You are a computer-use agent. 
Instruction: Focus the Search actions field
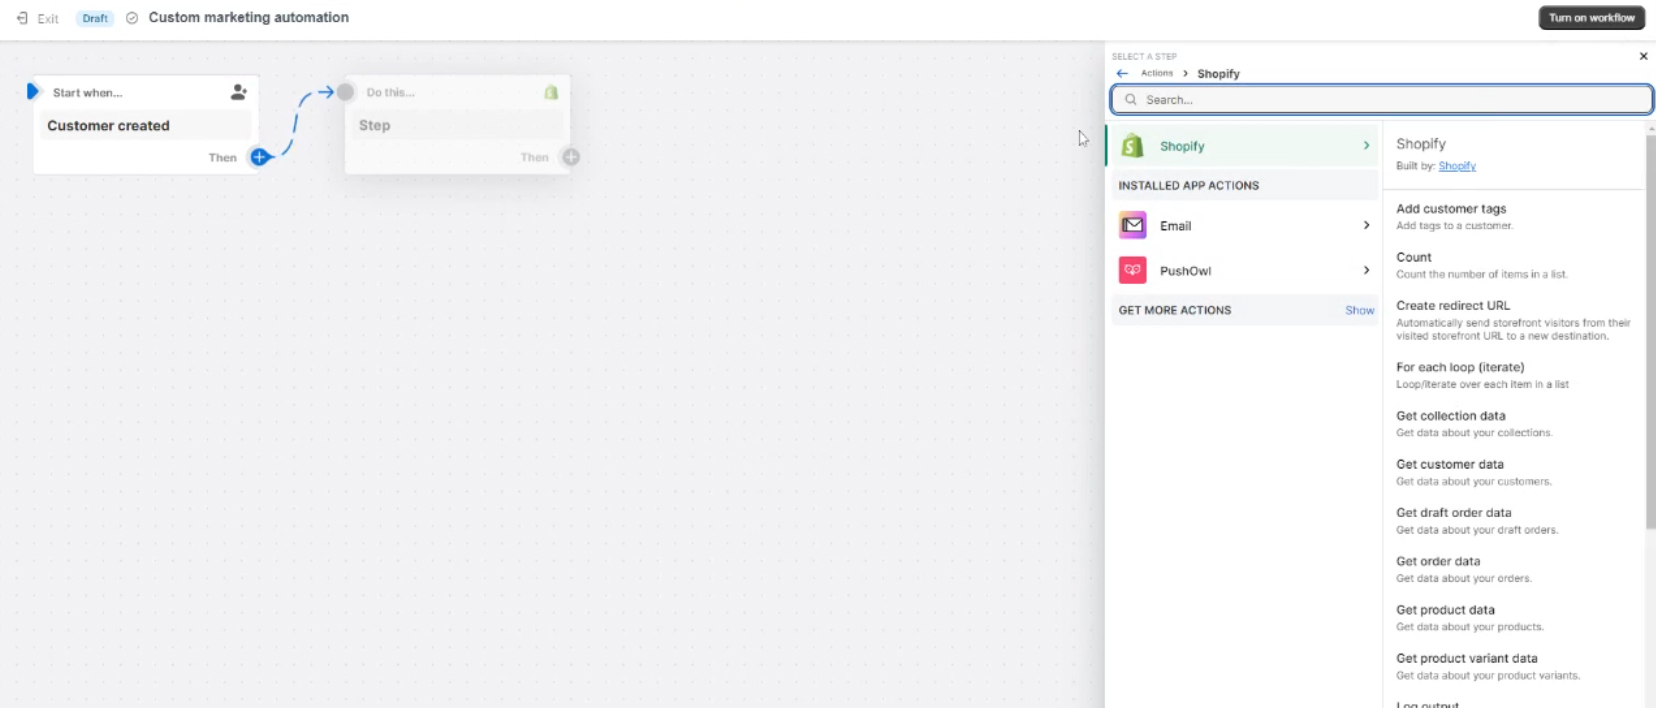click(1381, 100)
